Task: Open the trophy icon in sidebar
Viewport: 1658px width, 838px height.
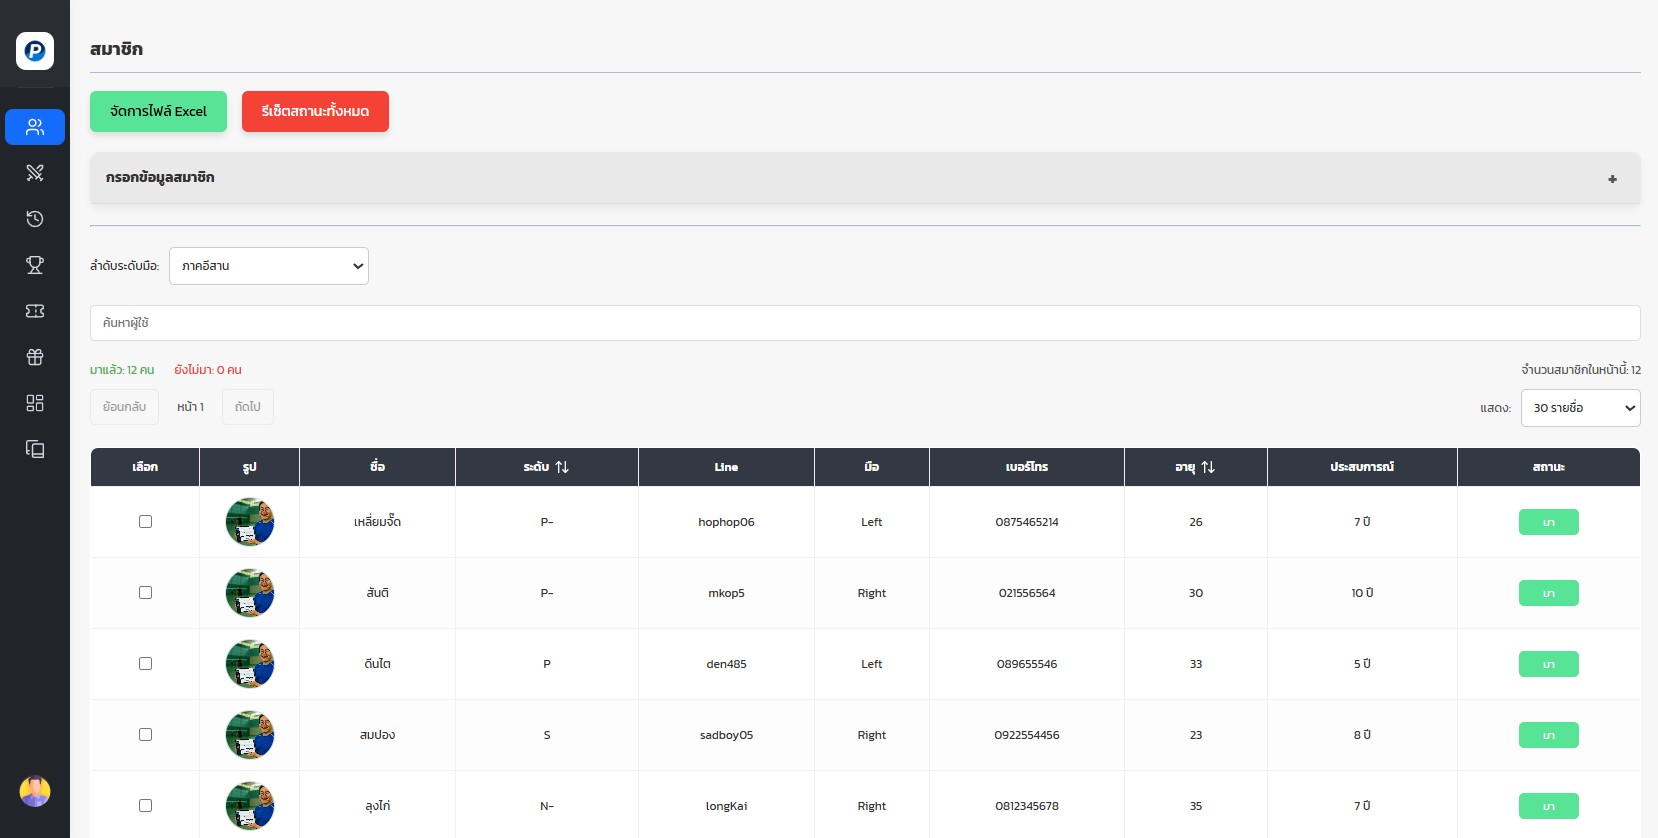Action: point(35,265)
